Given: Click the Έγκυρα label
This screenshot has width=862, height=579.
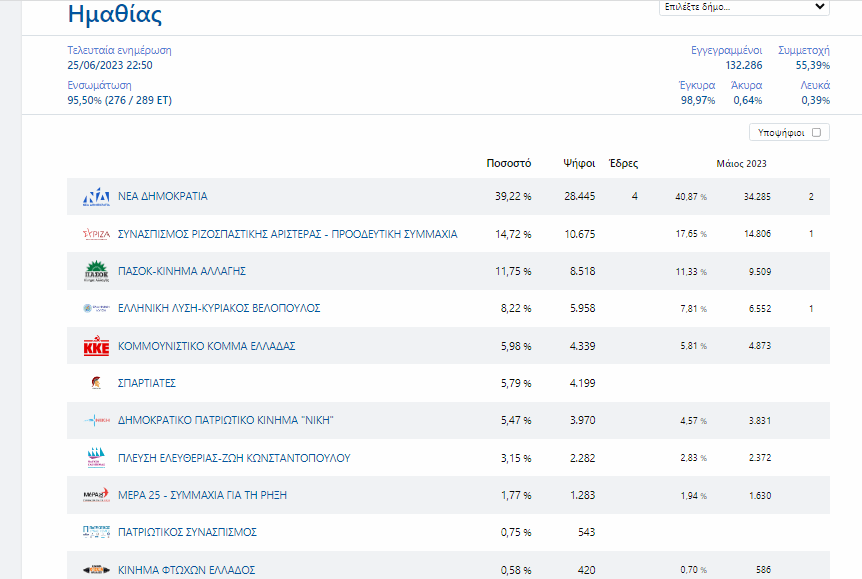Looking at the screenshot, I should pyautogui.click(x=697, y=86).
